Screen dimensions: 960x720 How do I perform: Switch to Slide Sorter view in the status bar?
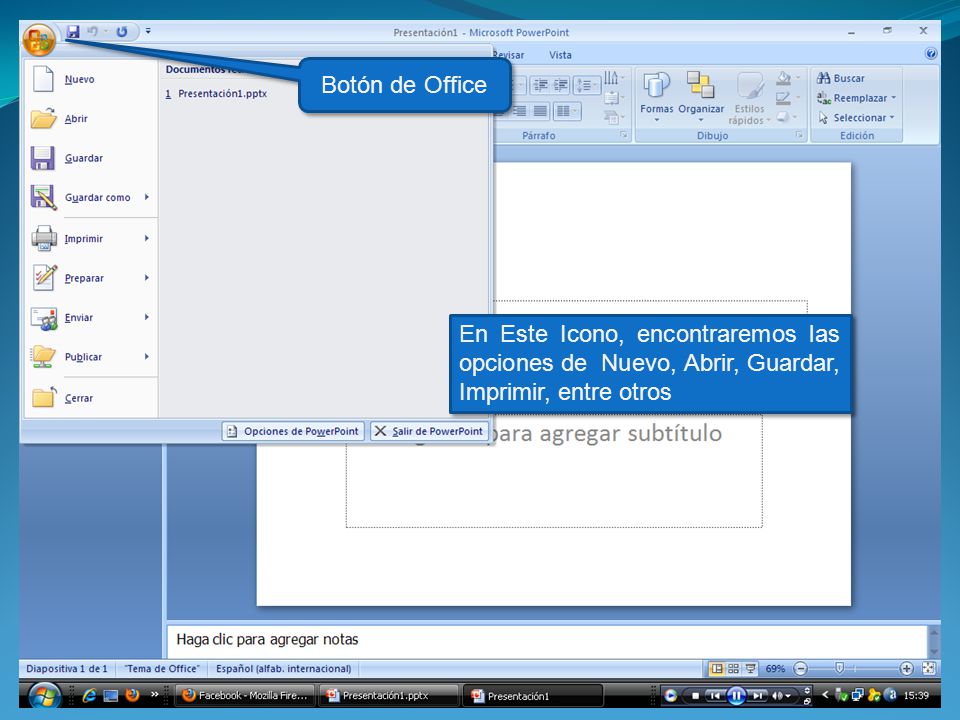pos(733,669)
